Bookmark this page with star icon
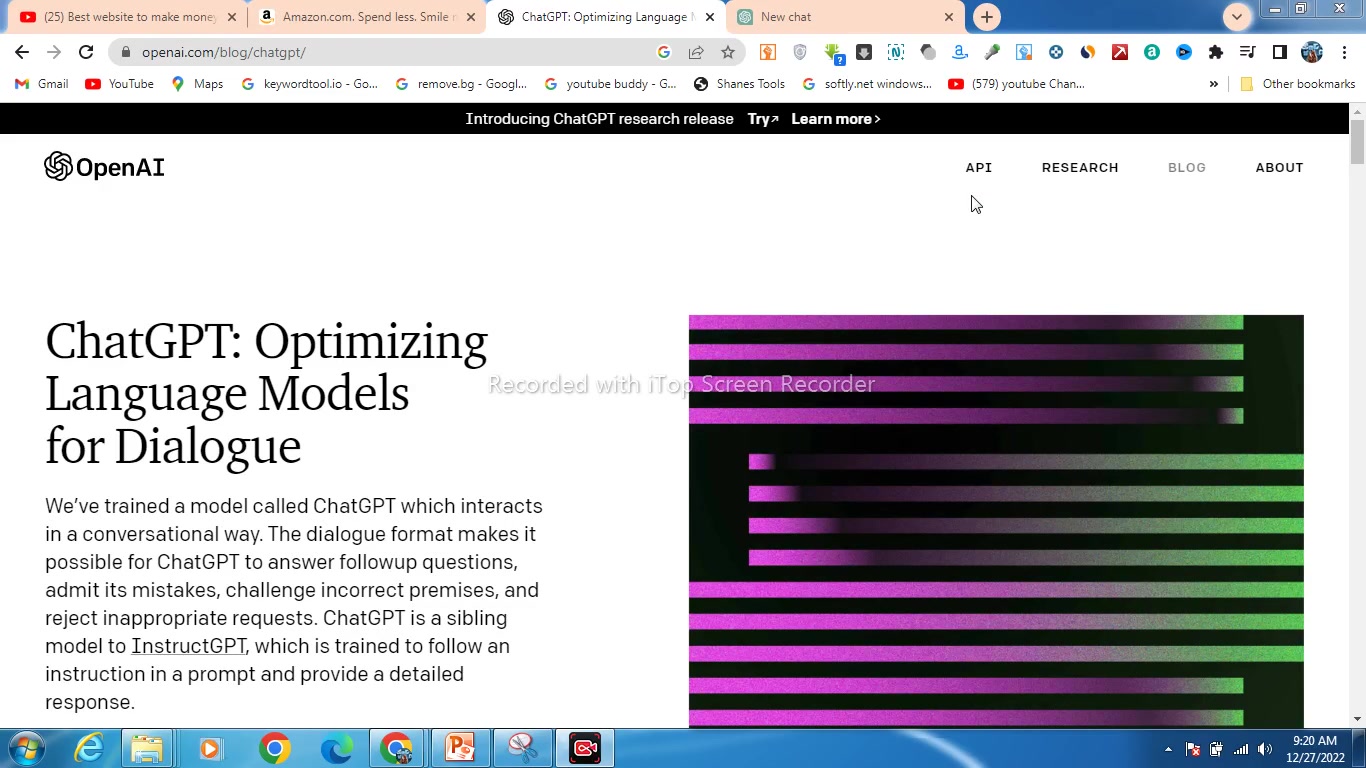This screenshot has width=1366, height=768. (728, 52)
